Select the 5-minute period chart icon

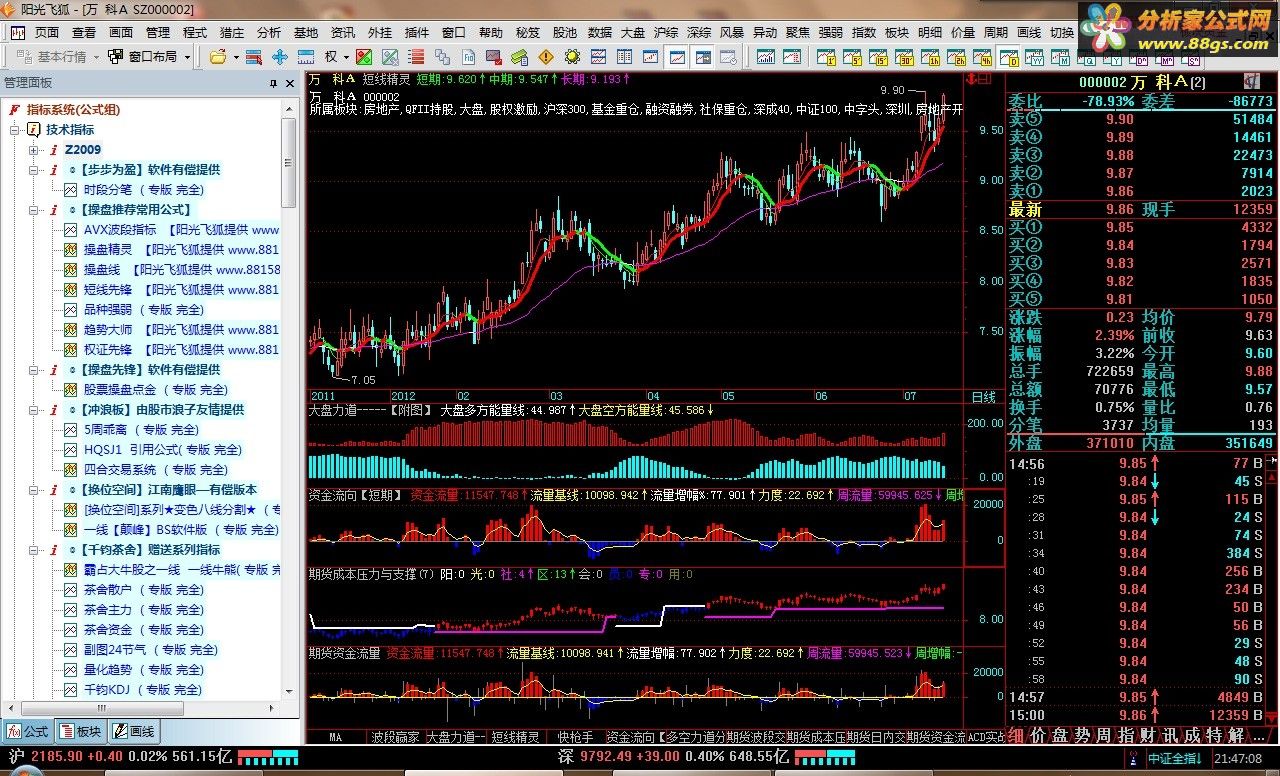(x=852, y=57)
